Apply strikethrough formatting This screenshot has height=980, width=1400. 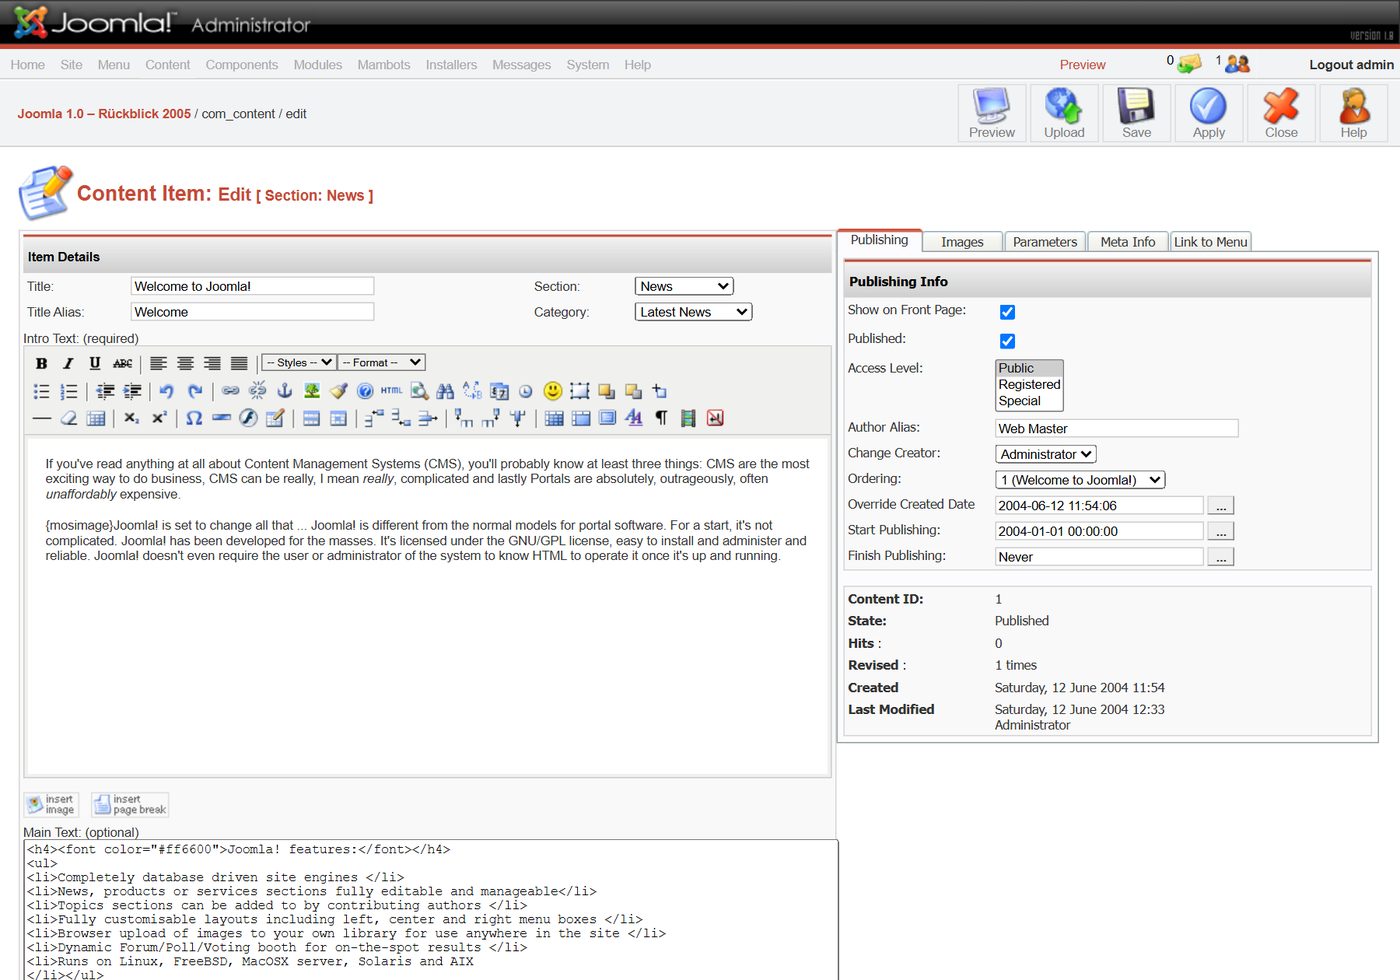[122, 363]
